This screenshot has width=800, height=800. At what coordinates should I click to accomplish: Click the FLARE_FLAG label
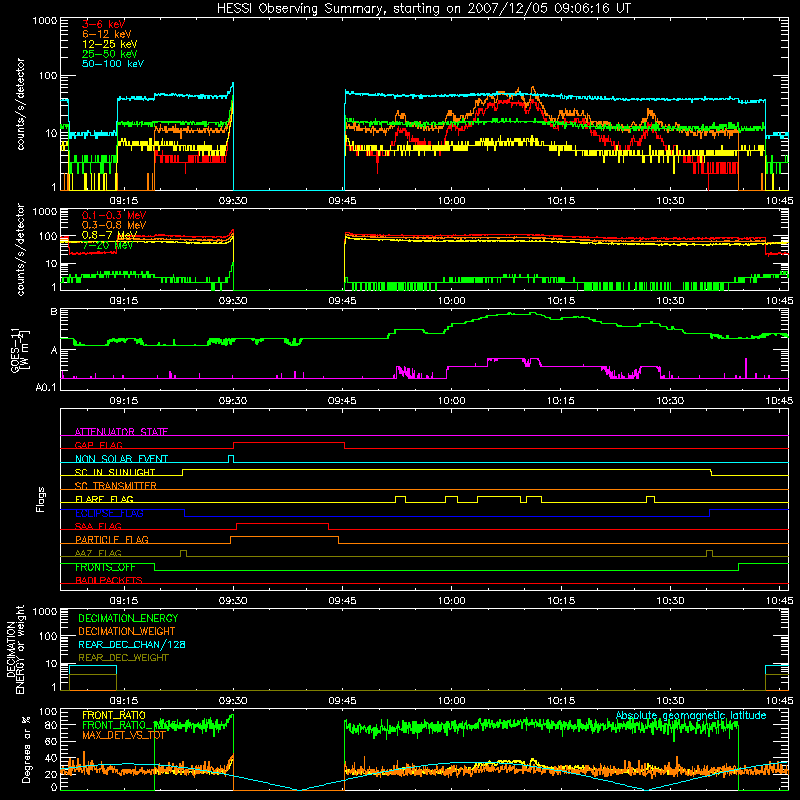tap(104, 499)
